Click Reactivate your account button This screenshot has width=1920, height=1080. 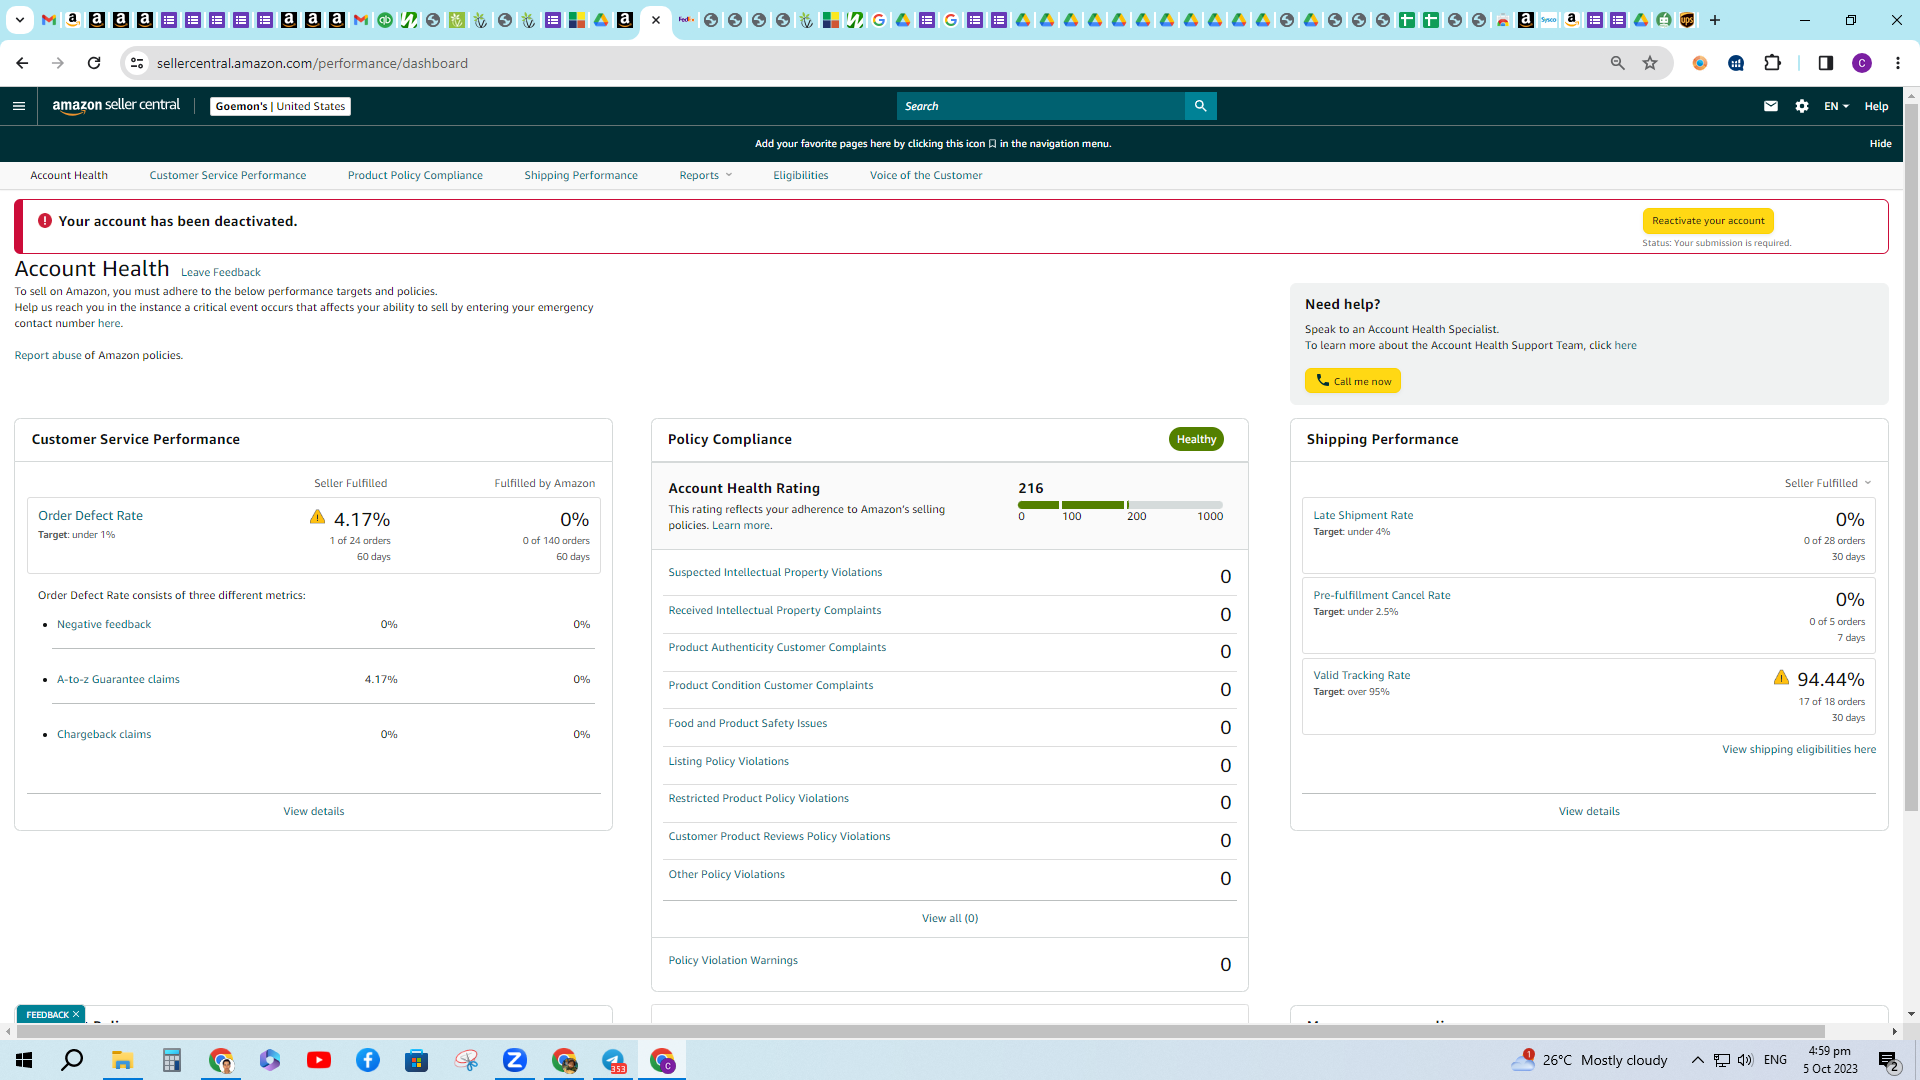(1708, 221)
